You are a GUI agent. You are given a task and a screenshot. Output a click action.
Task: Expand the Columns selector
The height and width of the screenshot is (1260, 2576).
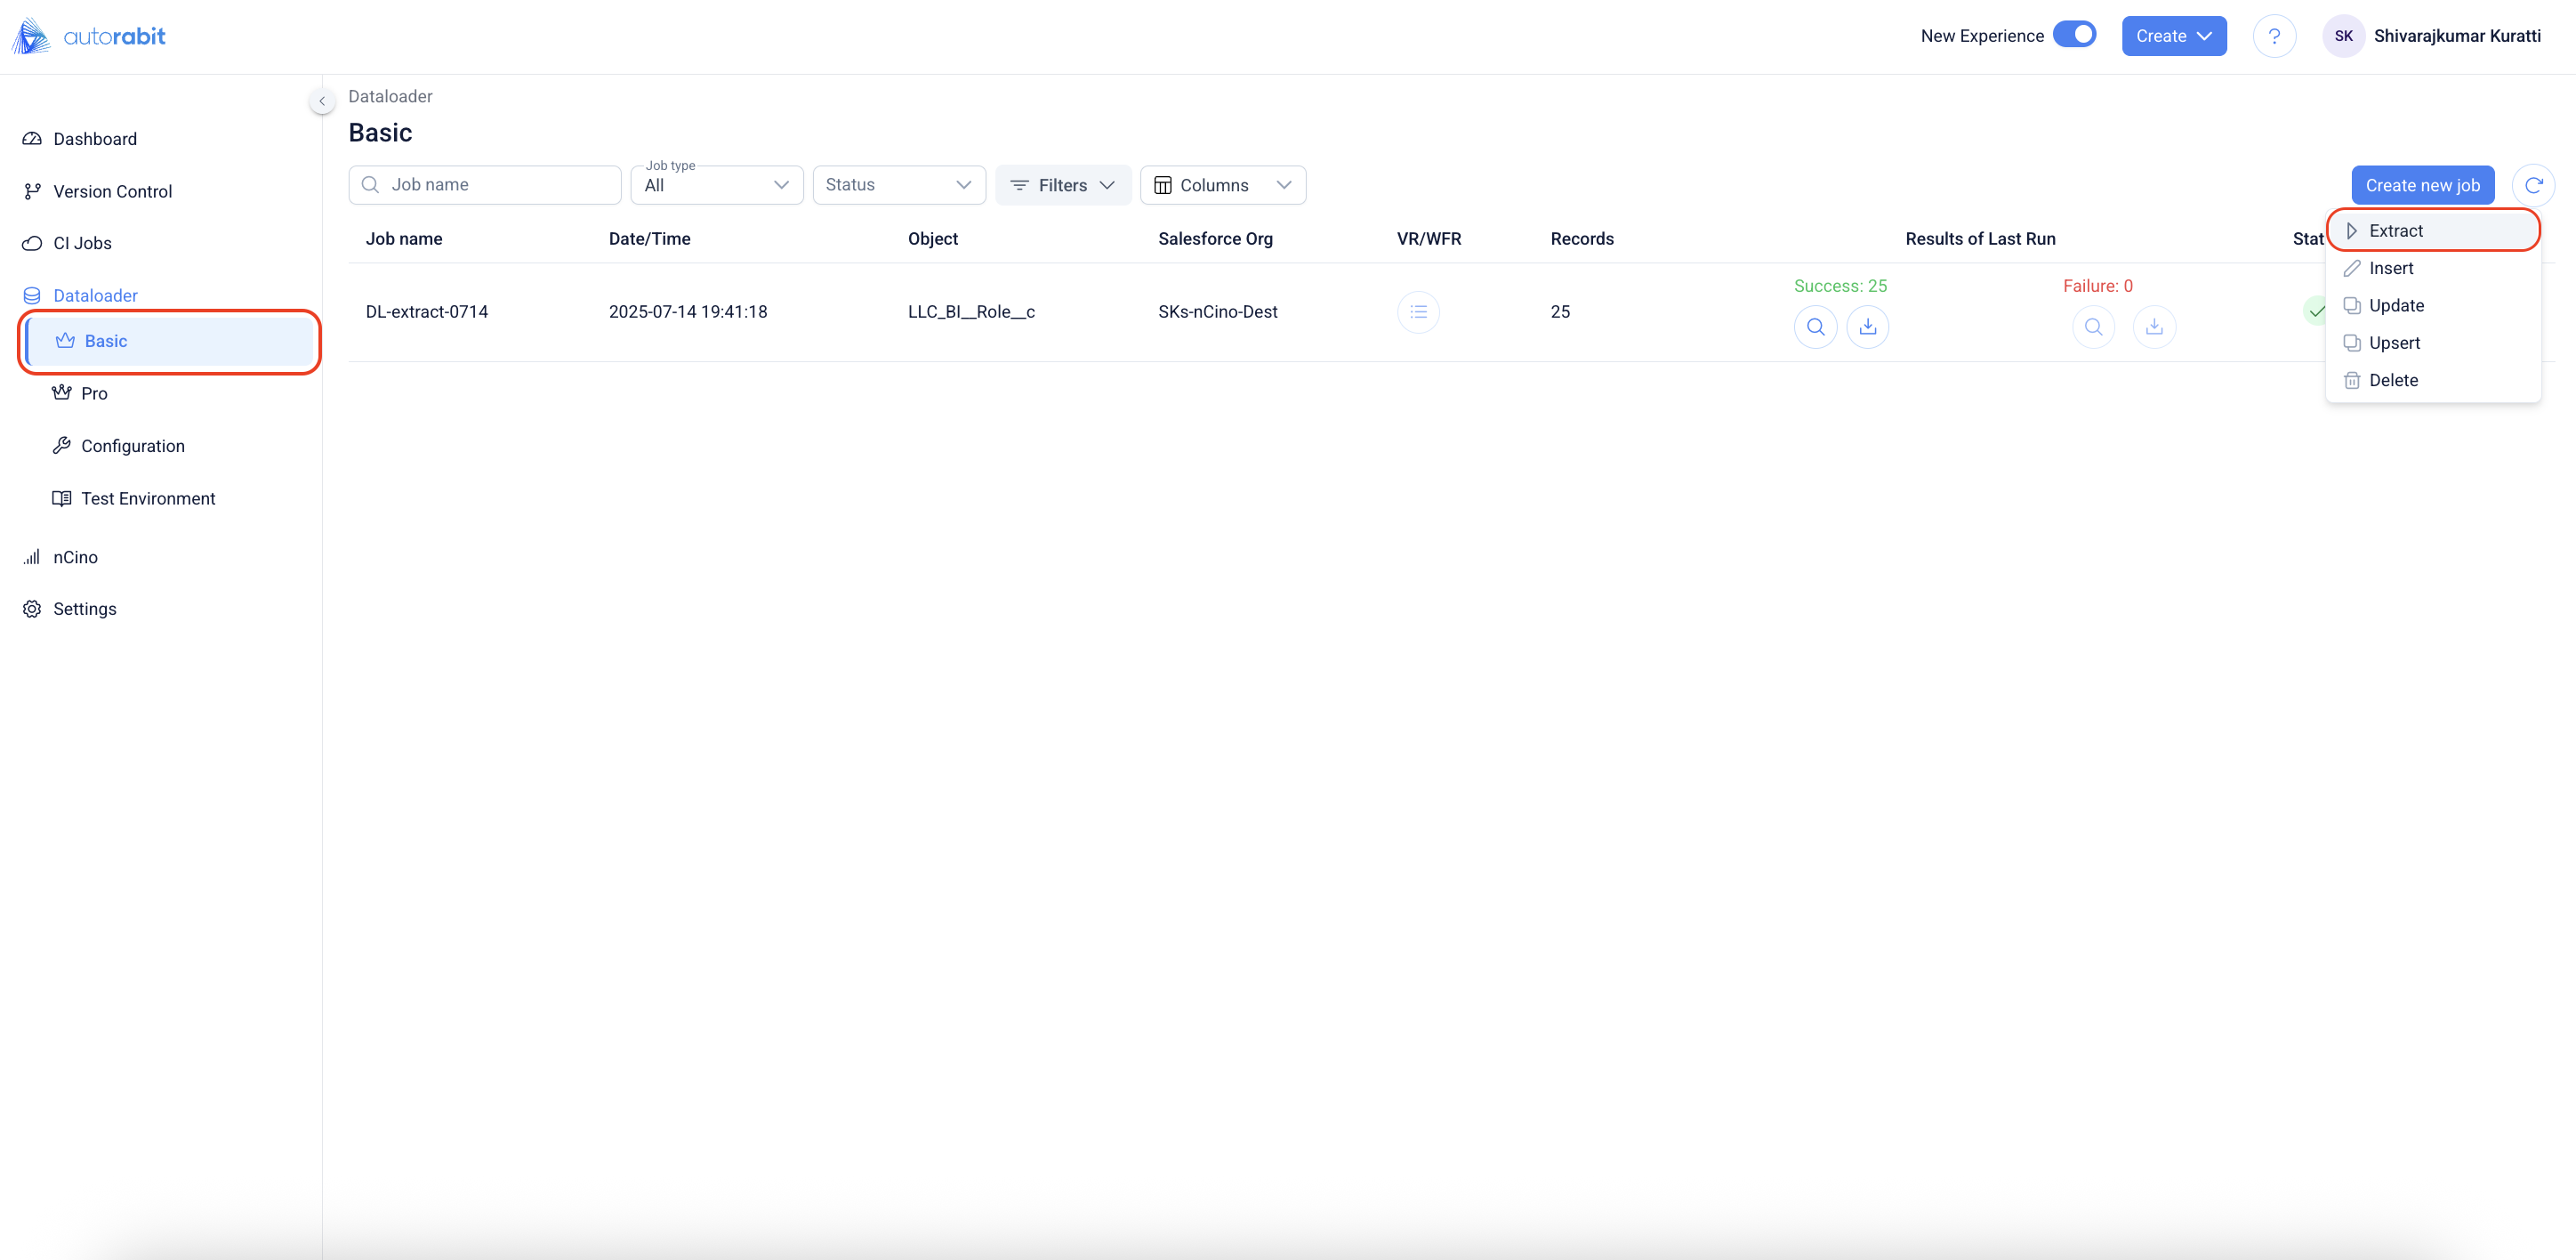[1222, 185]
